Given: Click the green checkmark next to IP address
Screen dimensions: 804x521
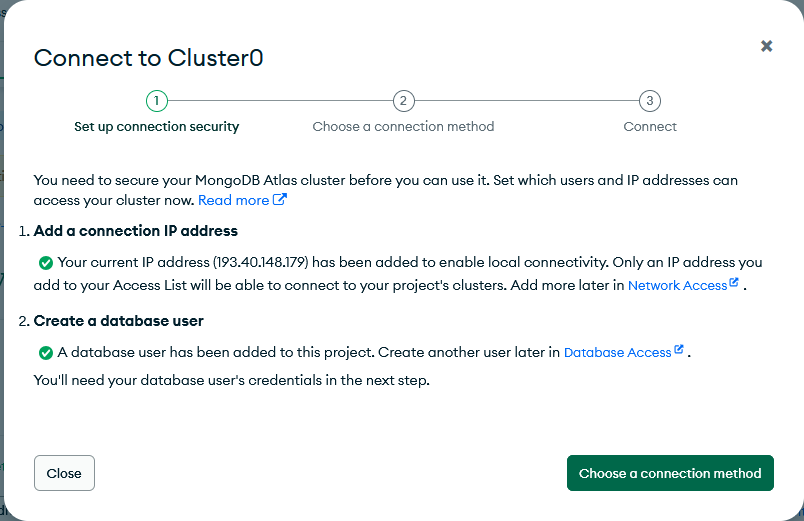Looking at the screenshot, I should click(45, 263).
